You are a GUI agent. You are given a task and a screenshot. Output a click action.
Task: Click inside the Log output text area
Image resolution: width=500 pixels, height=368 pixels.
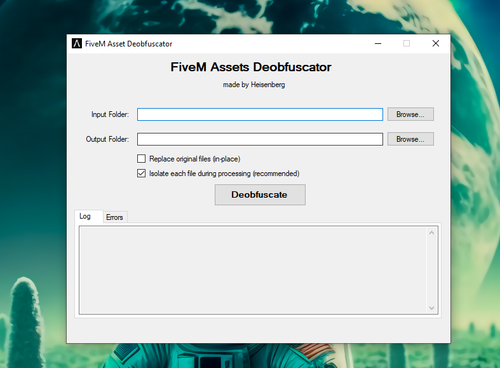click(x=253, y=270)
